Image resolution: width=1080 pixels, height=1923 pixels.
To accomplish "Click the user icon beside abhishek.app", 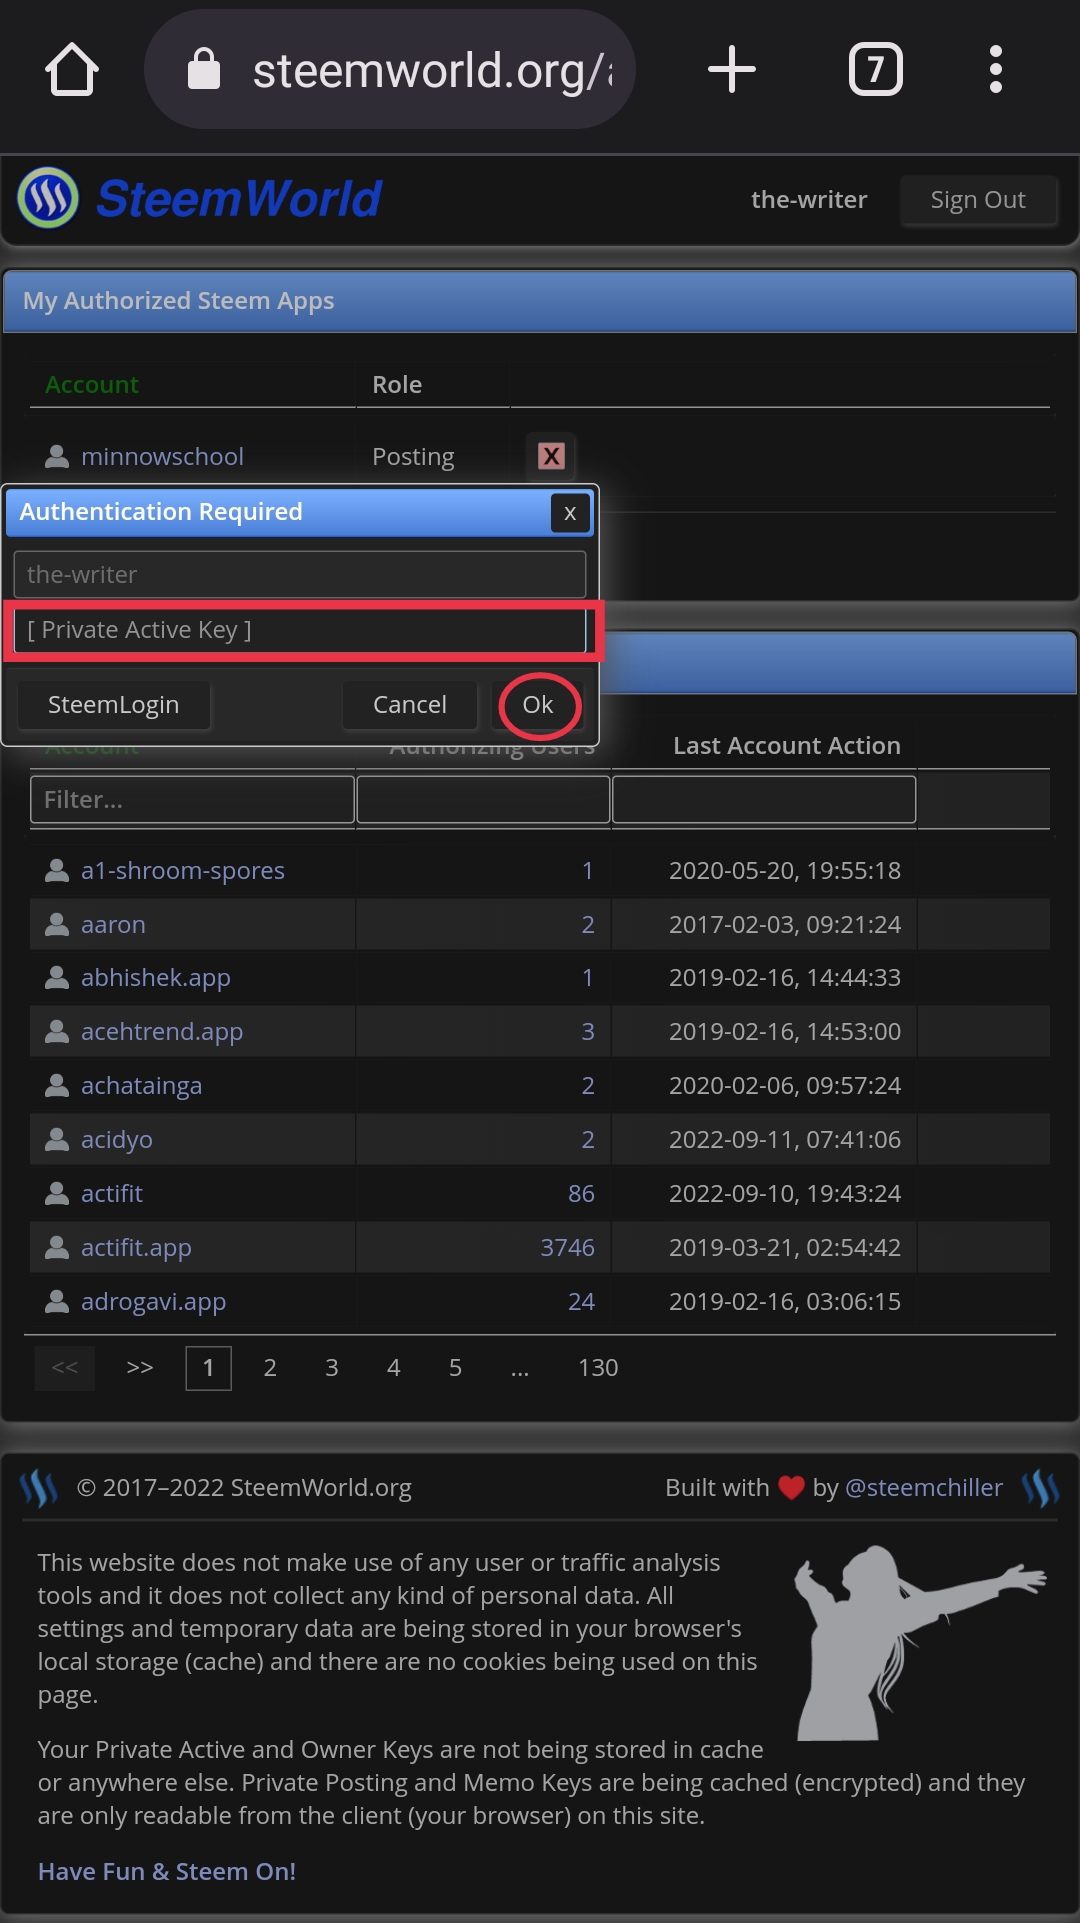I will (x=57, y=978).
